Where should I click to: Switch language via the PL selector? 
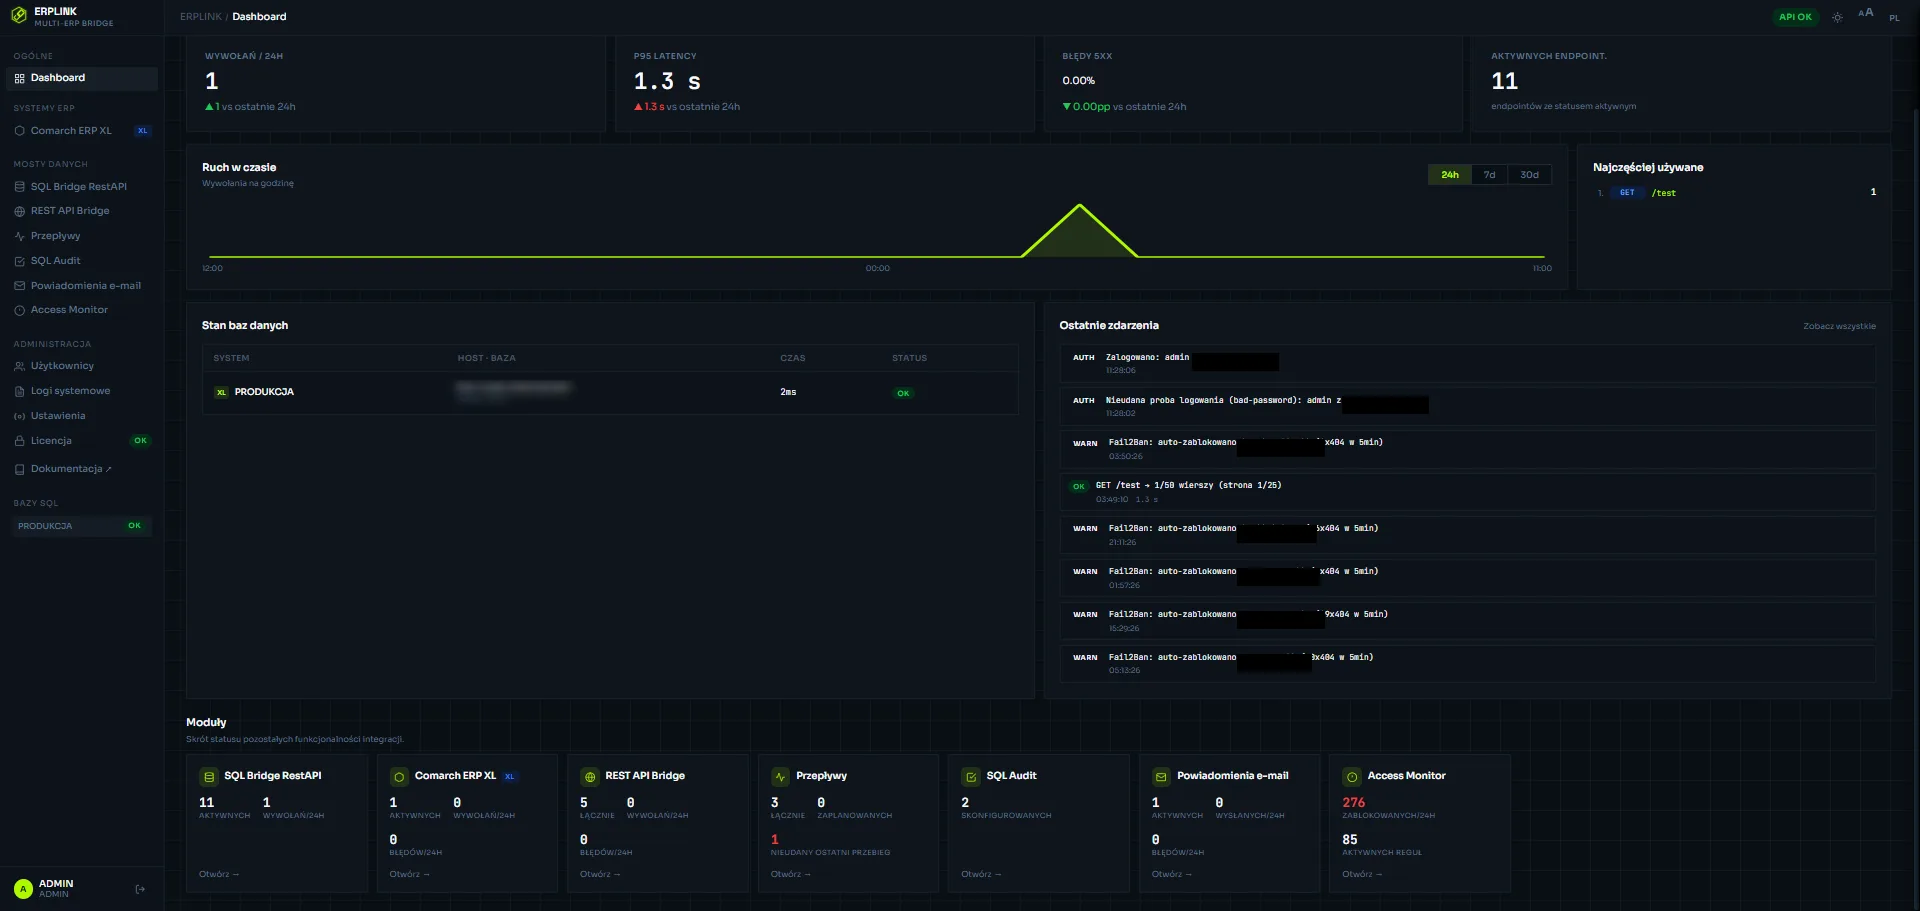coord(1894,18)
